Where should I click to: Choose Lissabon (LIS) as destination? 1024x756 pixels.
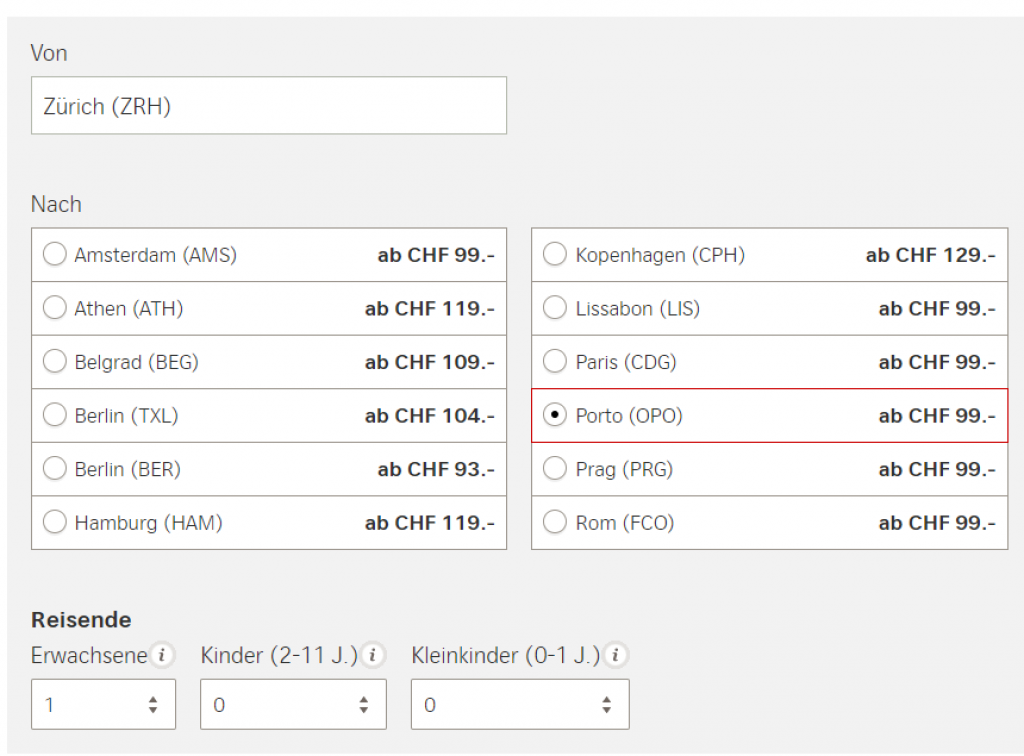(555, 309)
